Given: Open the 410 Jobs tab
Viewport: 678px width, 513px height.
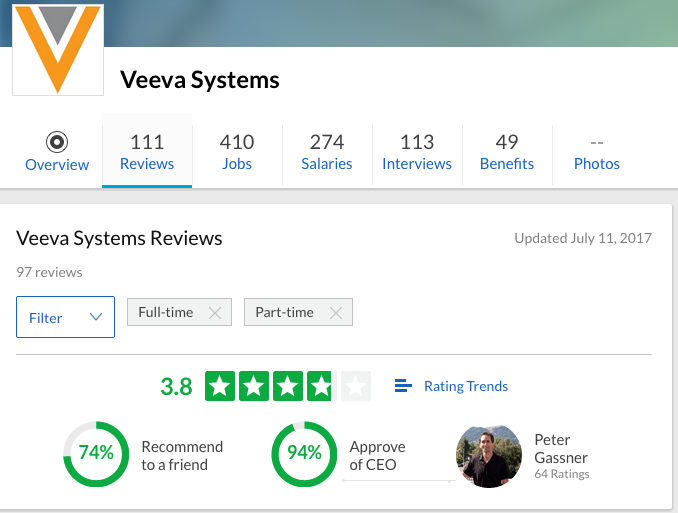Looking at the screenshot, I should pos(237,153).
